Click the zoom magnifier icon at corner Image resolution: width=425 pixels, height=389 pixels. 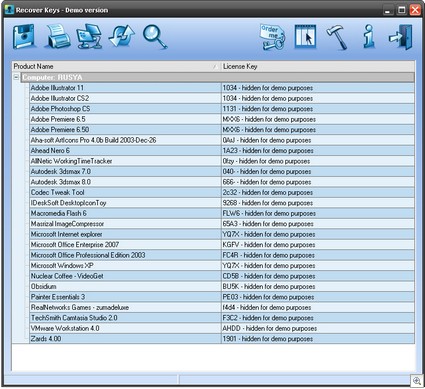(417, 381)
